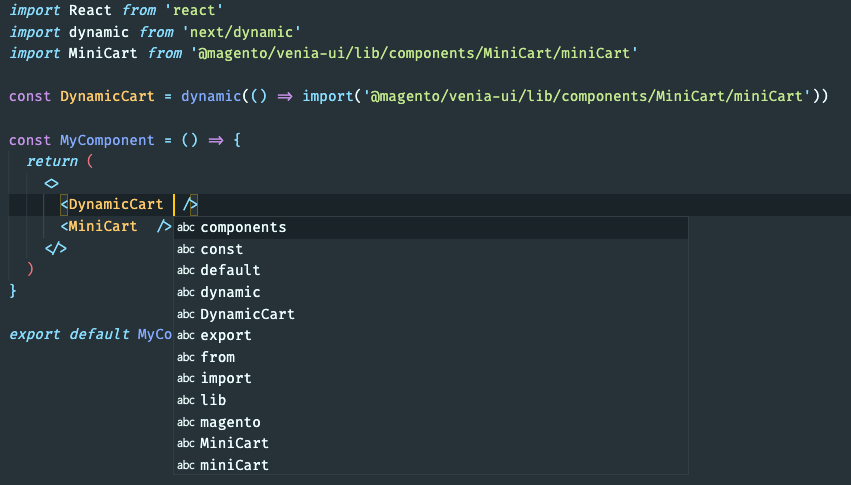Choose 'default' from suggestion list
The image size is (851, 485).
click(430, 270)
